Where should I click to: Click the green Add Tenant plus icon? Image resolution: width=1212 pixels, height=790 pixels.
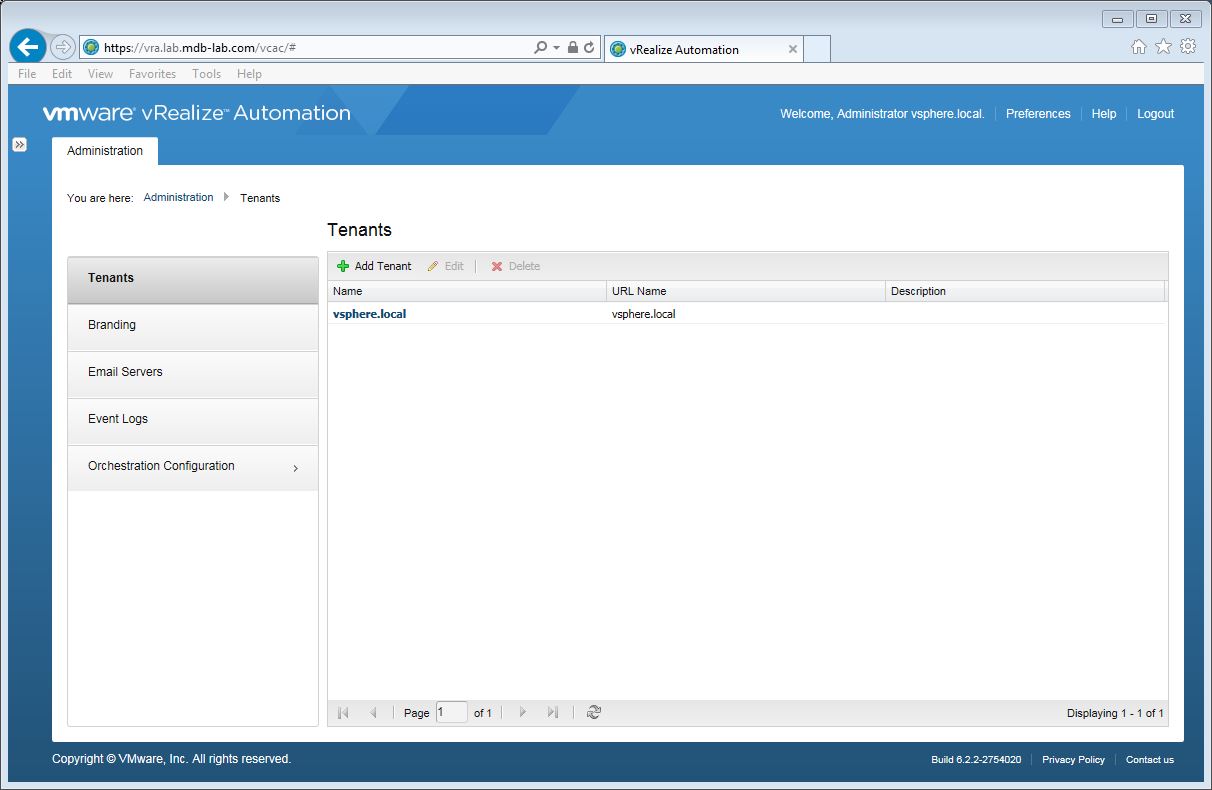pyautogui.click(x=343, y=266)
